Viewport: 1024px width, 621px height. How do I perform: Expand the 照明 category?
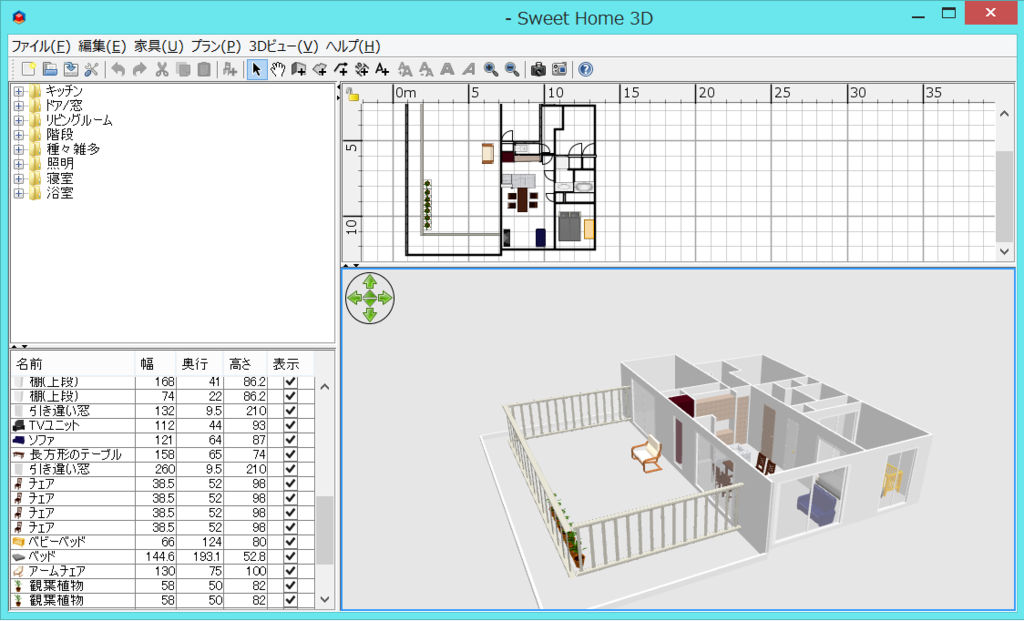point(19,164)
